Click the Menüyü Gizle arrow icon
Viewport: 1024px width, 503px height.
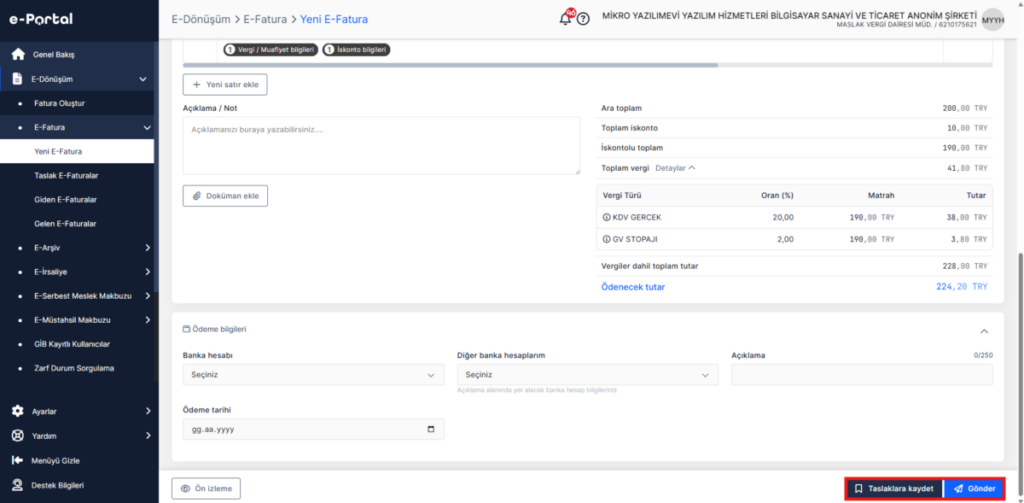click(x=18, y=461)
